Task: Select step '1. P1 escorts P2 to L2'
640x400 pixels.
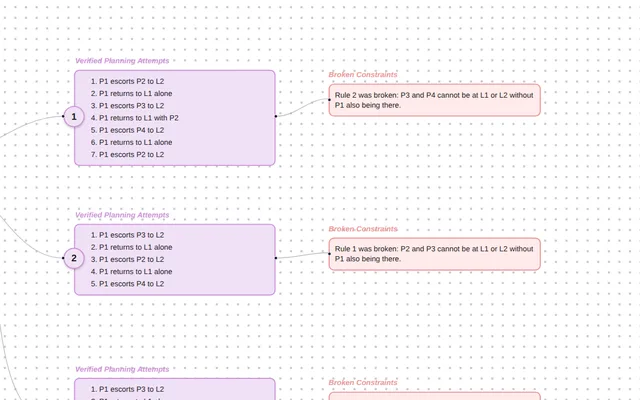Action: (x=127, y=81)
